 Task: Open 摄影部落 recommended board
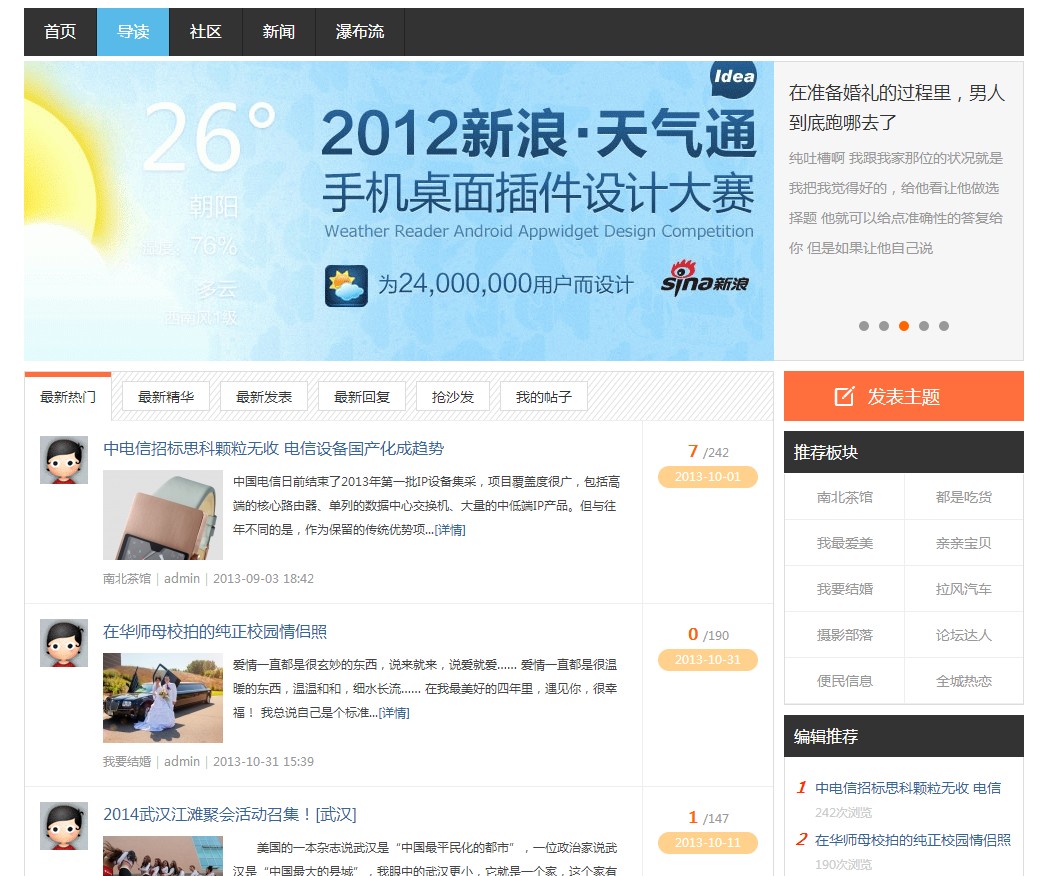pyautogui.click(x=844, y=635)
